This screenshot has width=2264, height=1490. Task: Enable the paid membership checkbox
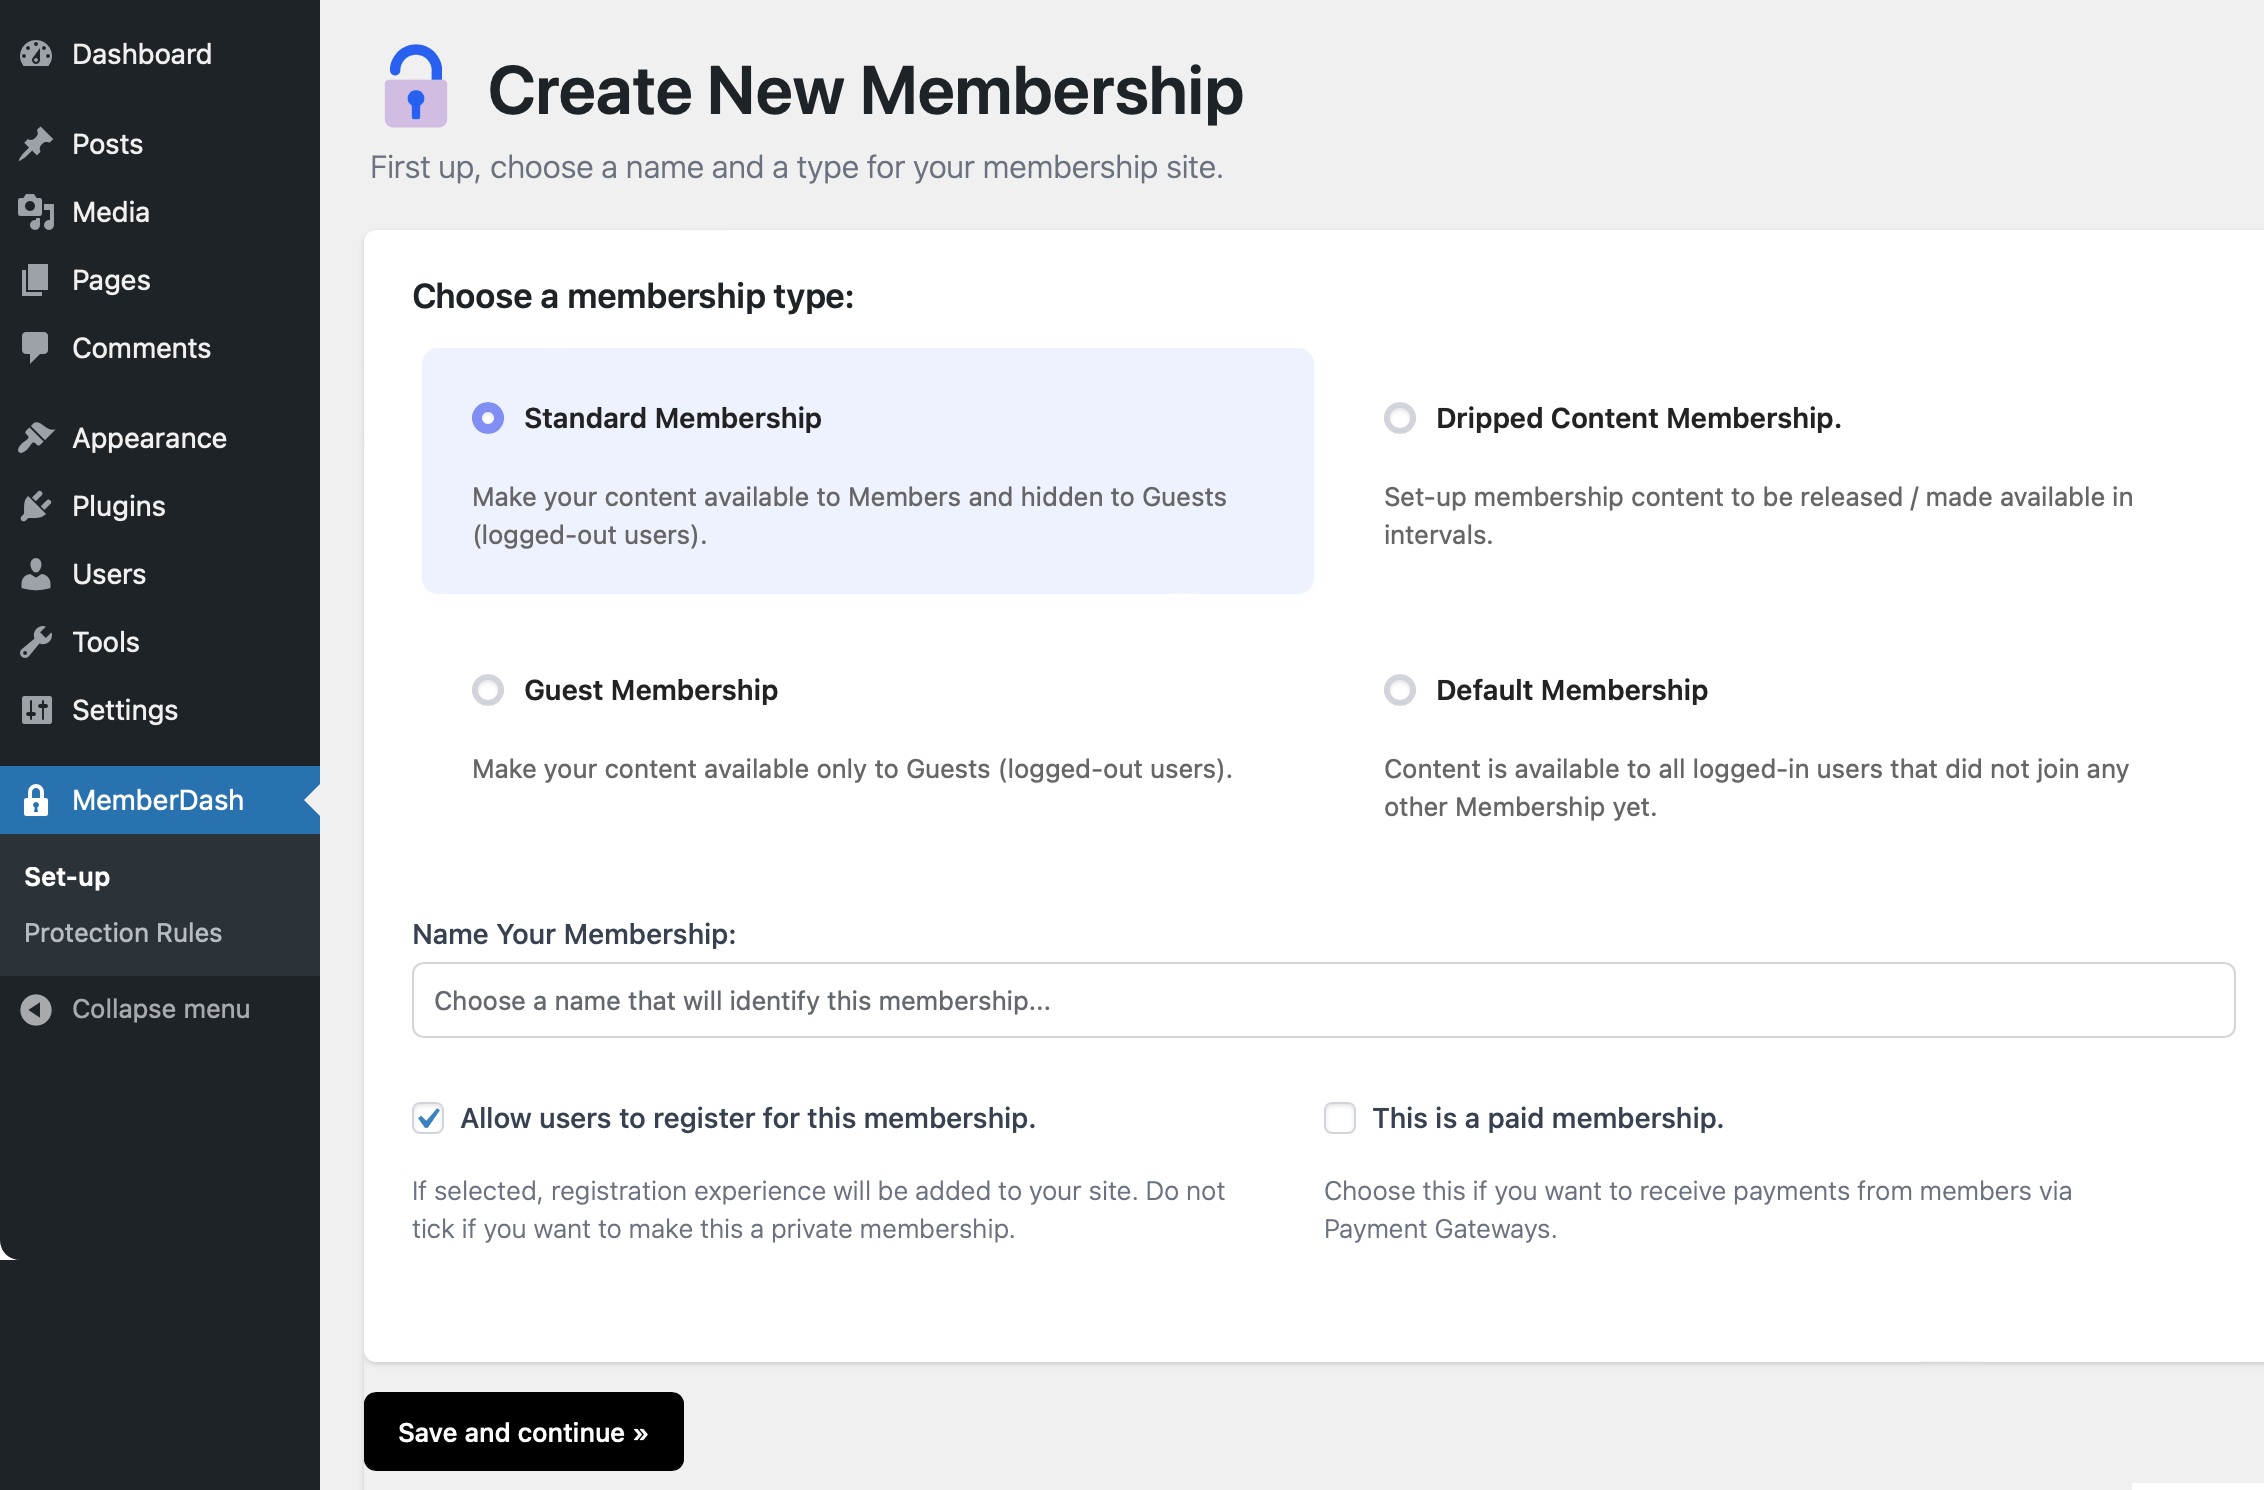[x=1340, y=1118]
